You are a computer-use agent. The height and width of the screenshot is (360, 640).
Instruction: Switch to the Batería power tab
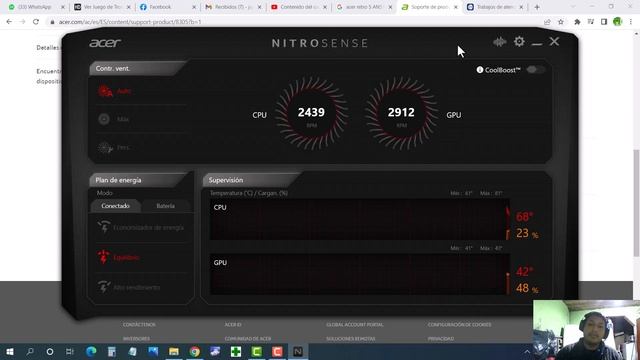pos(165,206)
